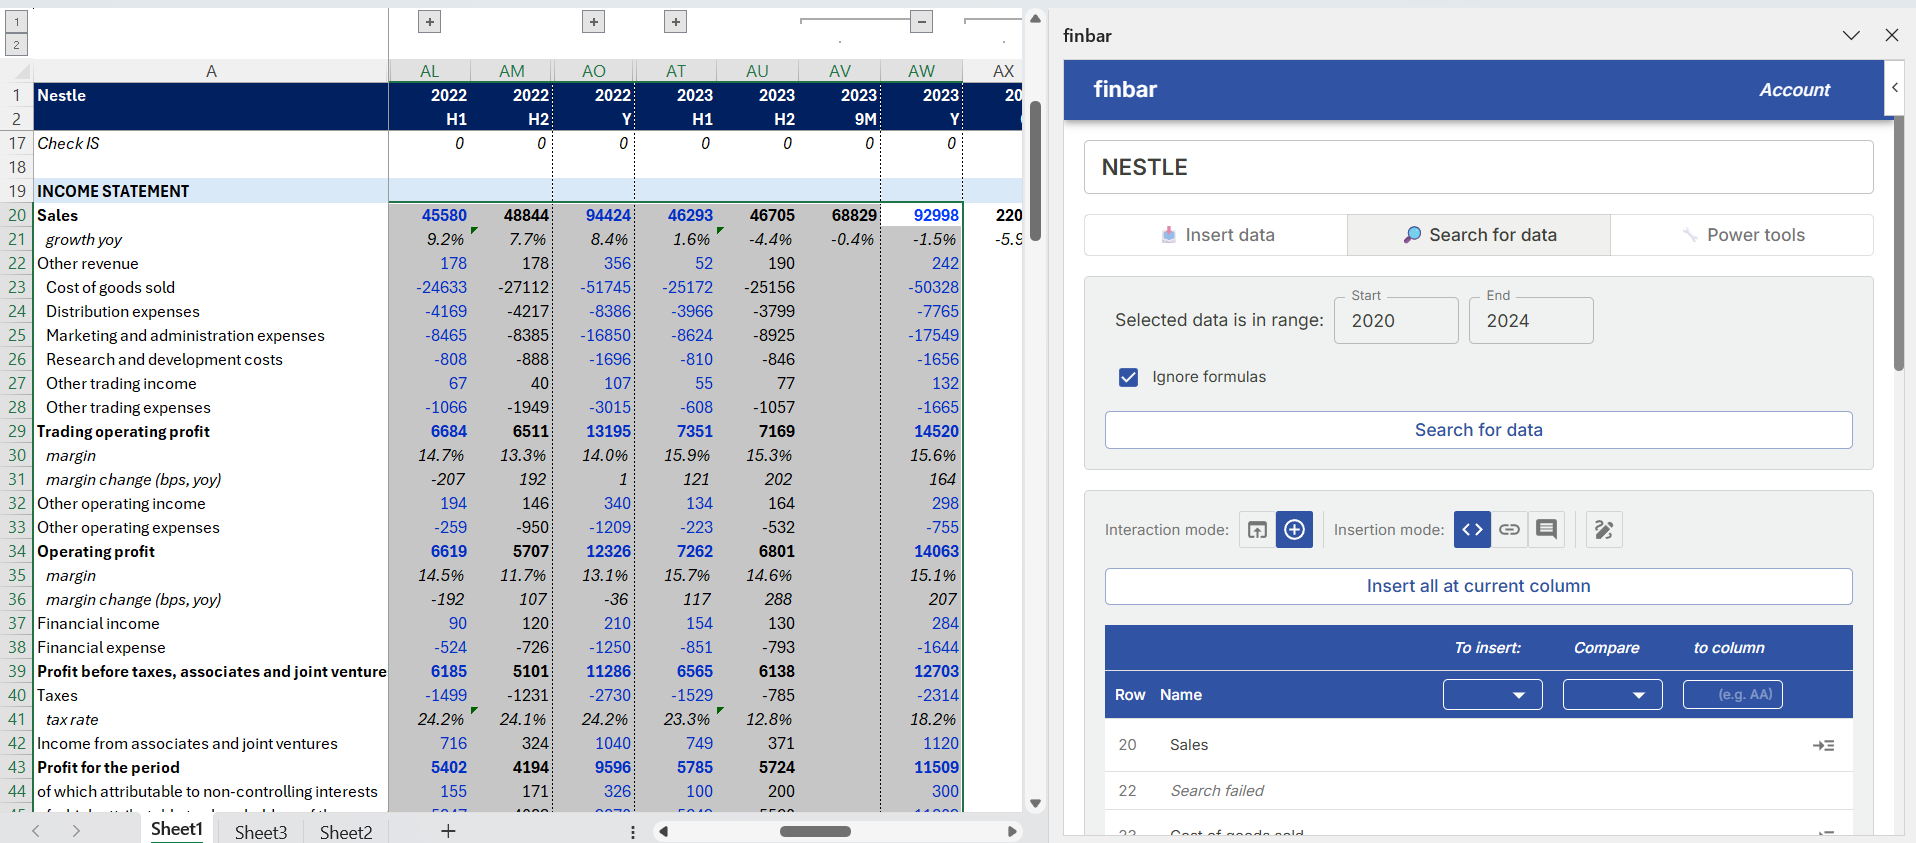Open the finbar task pane options chevron

(1851, 35)
